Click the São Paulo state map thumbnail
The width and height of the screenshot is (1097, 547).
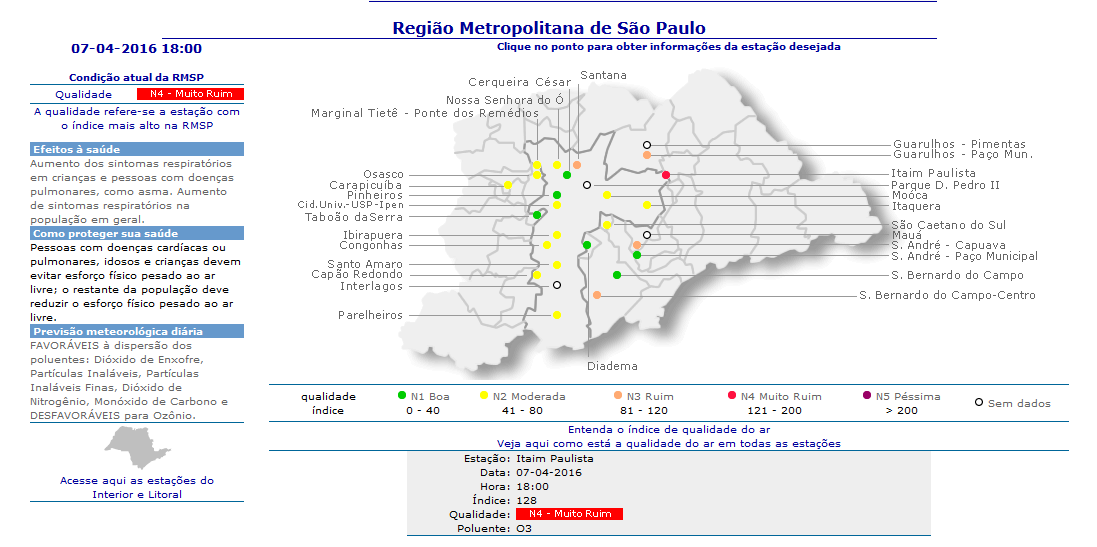[x=136, y=447]
